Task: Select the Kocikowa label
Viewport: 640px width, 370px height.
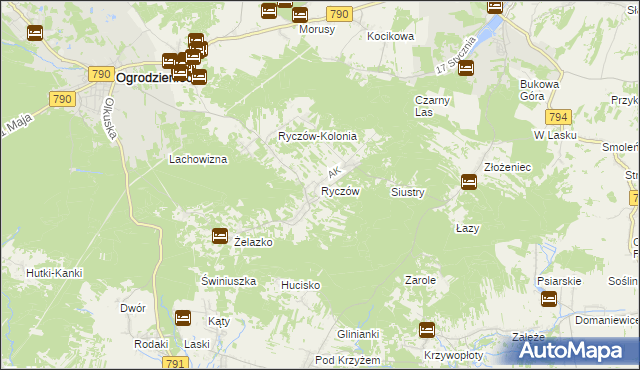Action: pyautogui.click(x=391, y=36)
